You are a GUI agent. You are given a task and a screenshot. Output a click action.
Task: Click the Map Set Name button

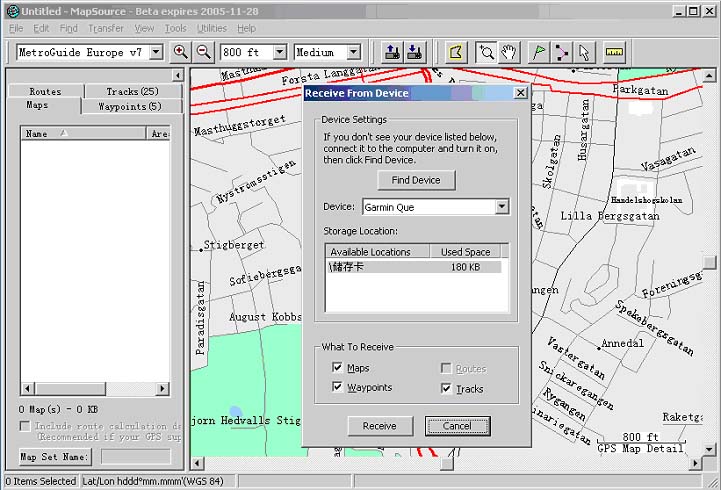(54, 456)
